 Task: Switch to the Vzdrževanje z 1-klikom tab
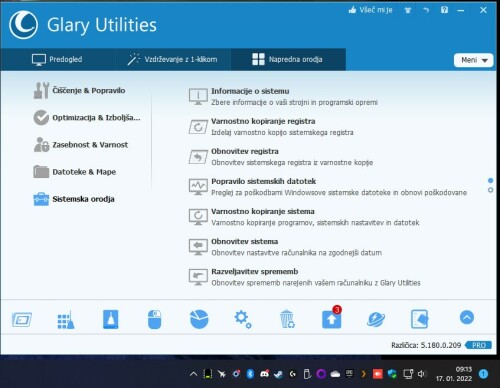pos(173,59)
